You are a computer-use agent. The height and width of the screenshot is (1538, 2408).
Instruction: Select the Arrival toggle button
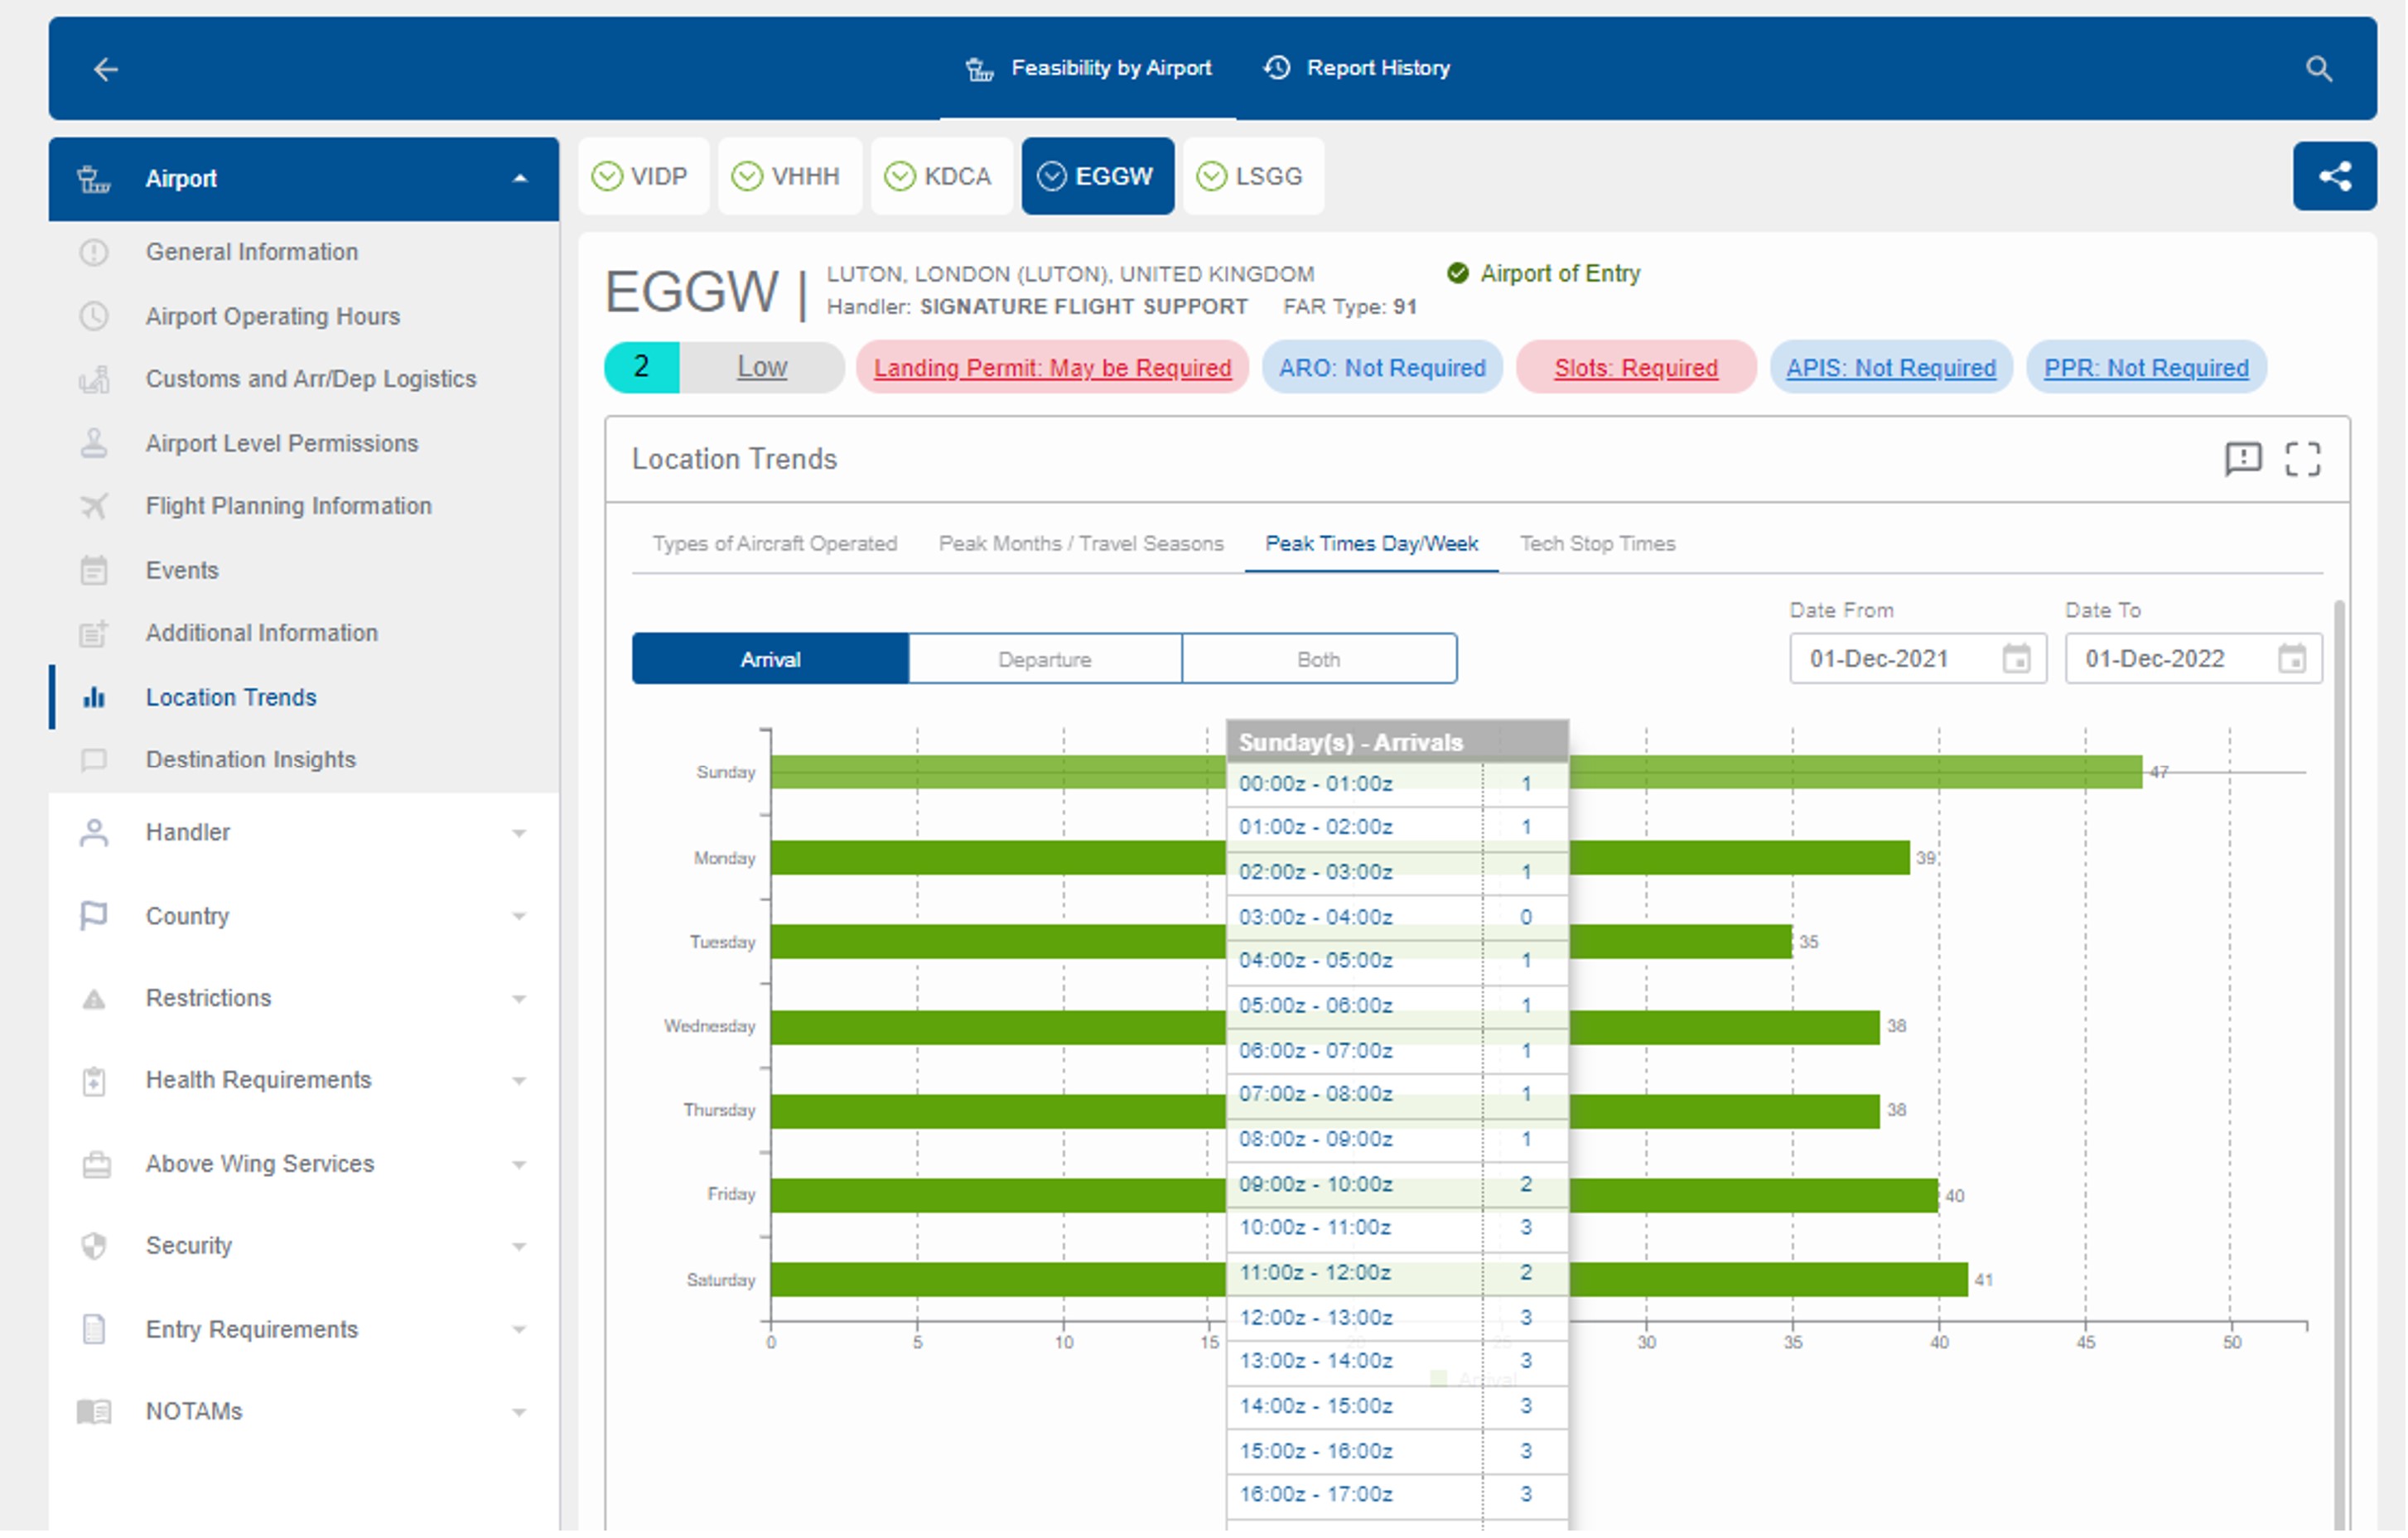pos(770,659)
